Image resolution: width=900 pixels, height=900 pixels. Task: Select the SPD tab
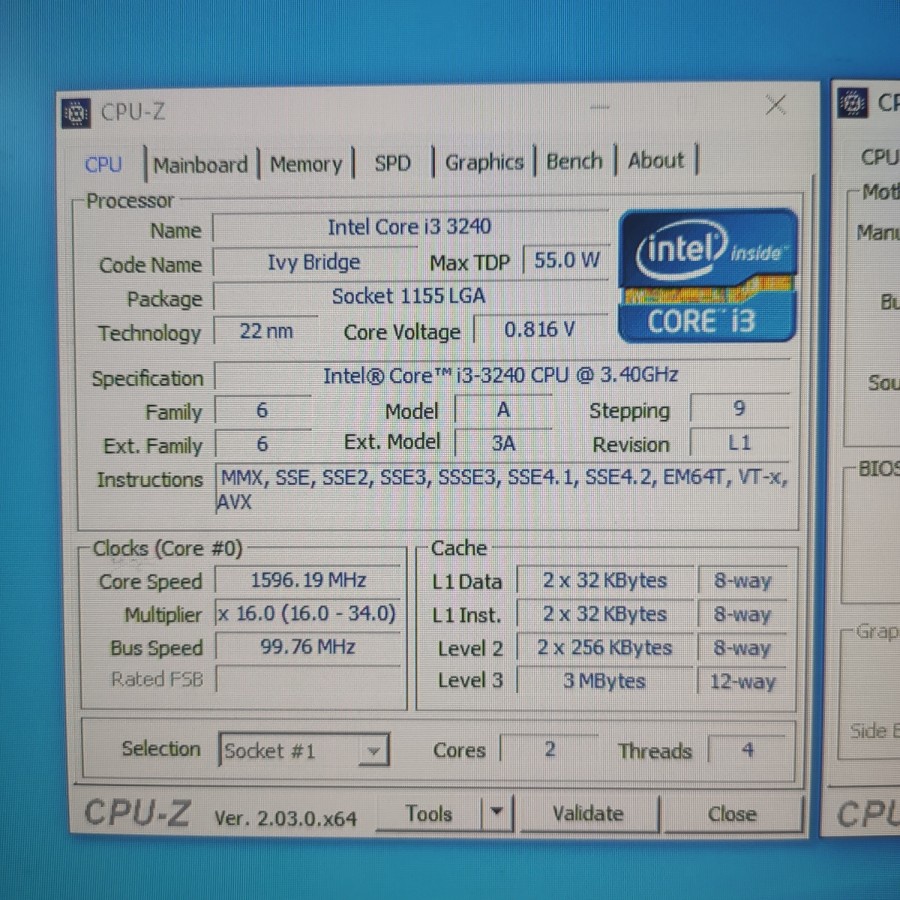tap(392, 163)
